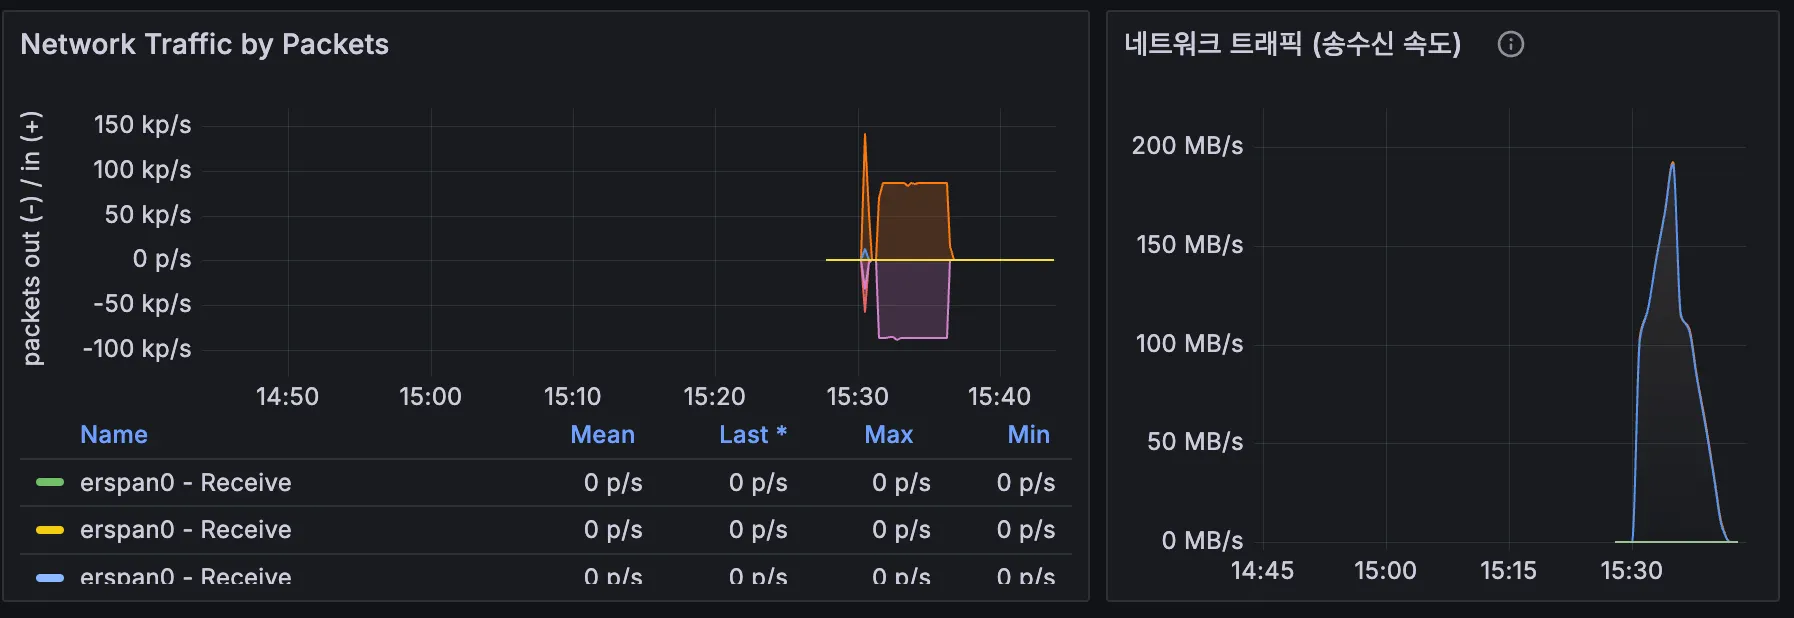Sort legend by the Name column header
This screenshot has height=618, width=1794.
click(x=114, y=435)
